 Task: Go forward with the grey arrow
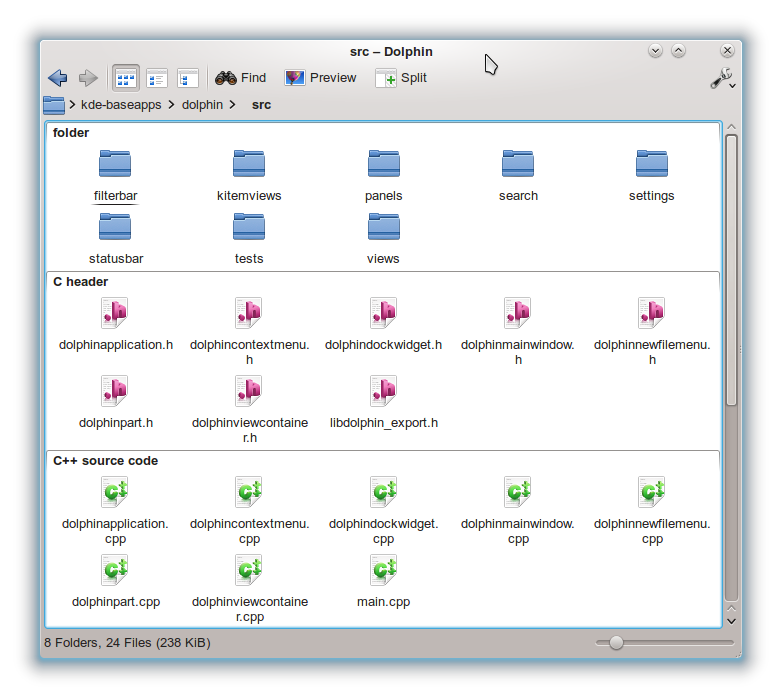(88, 78)
